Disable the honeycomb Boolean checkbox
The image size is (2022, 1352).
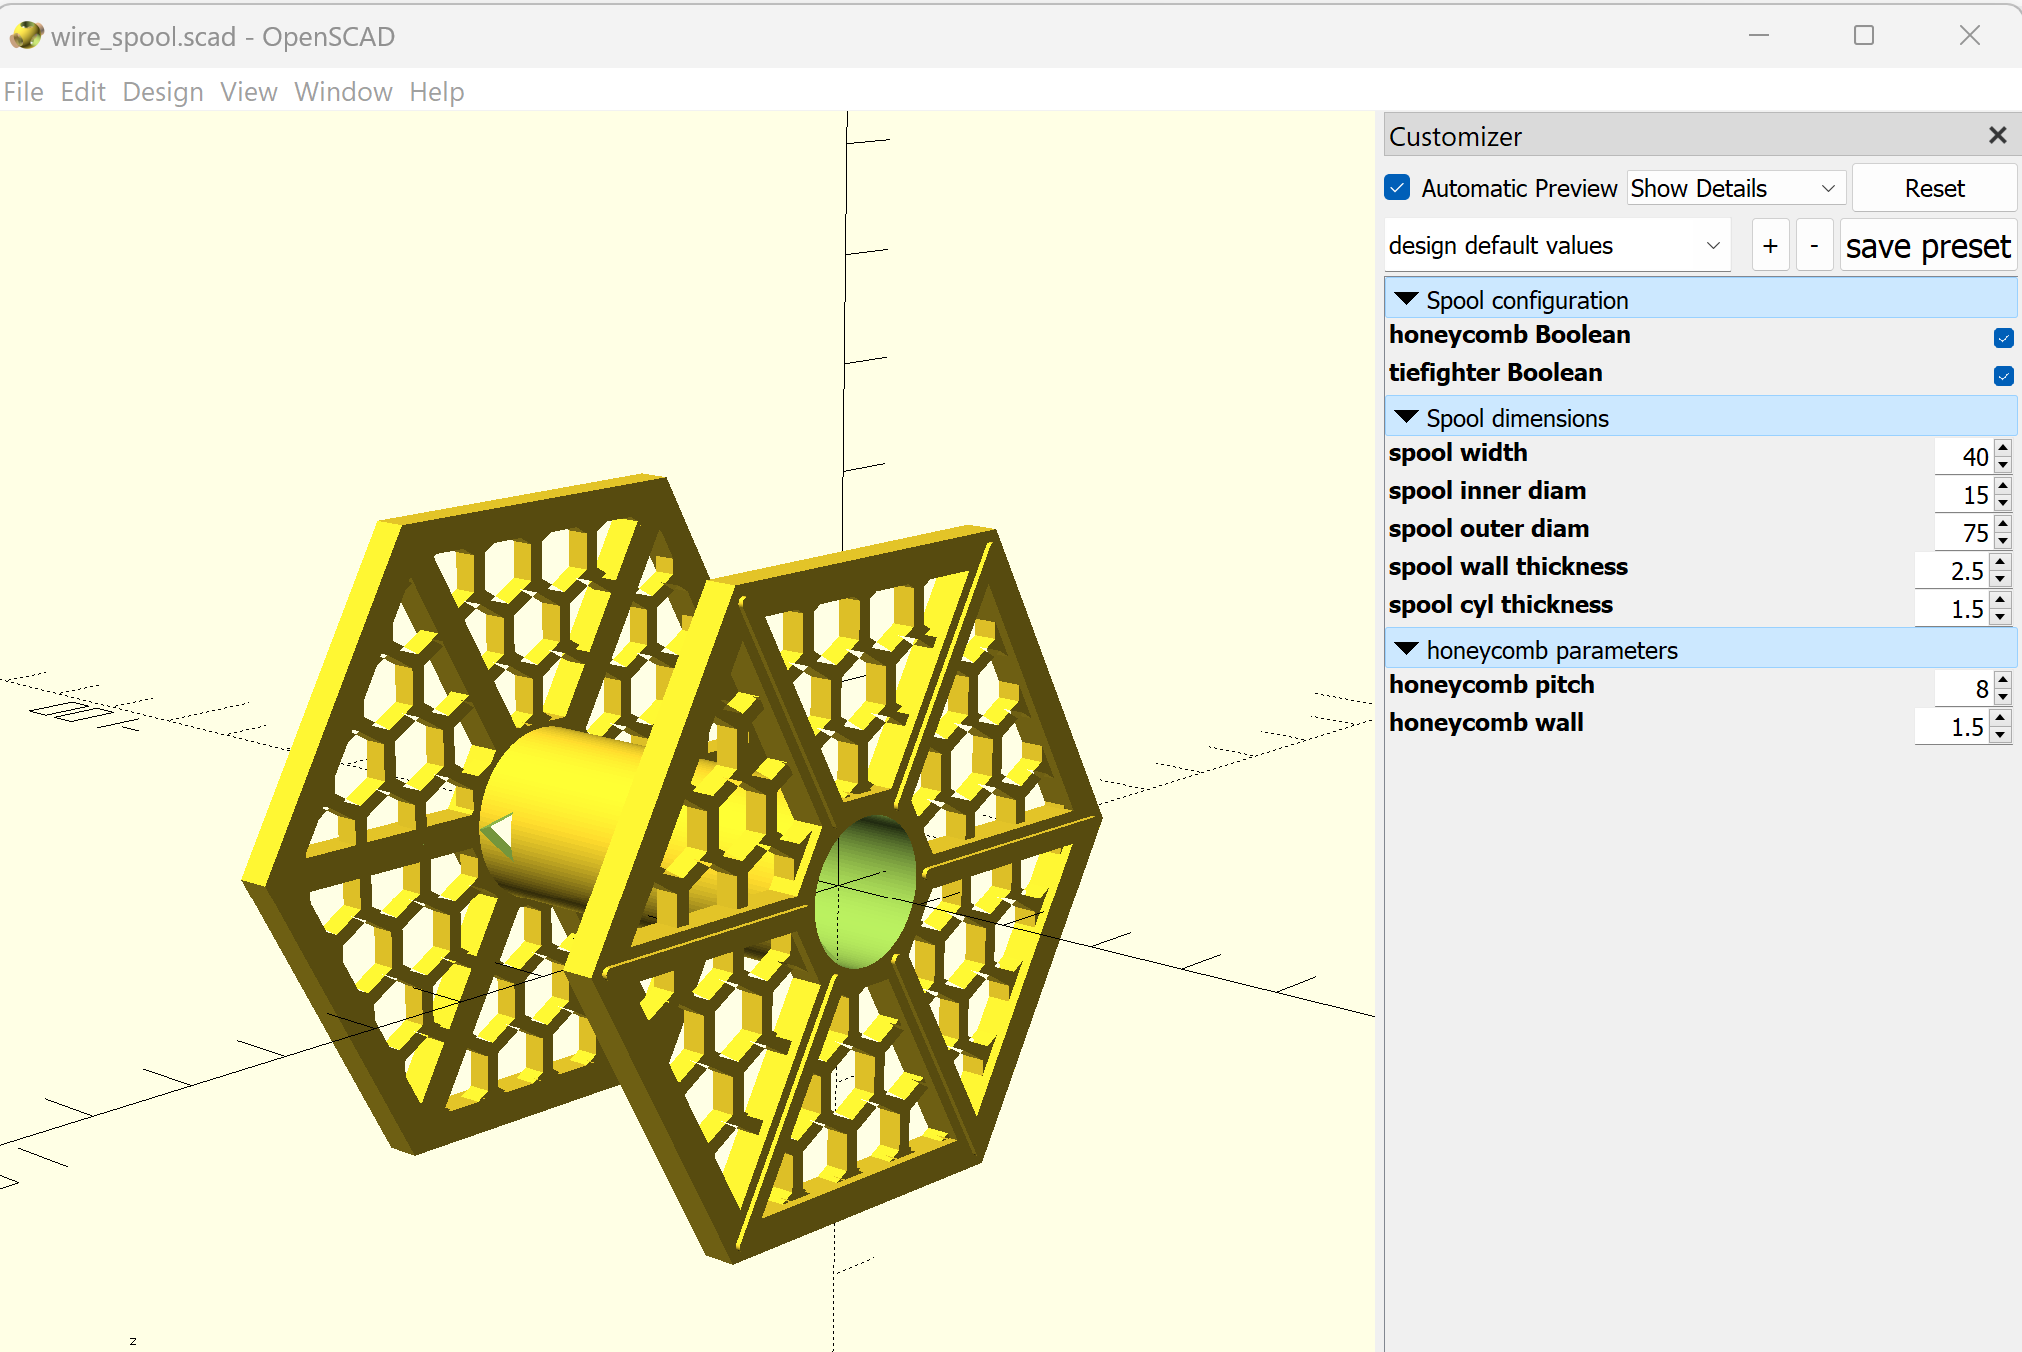pos(2003,339)
